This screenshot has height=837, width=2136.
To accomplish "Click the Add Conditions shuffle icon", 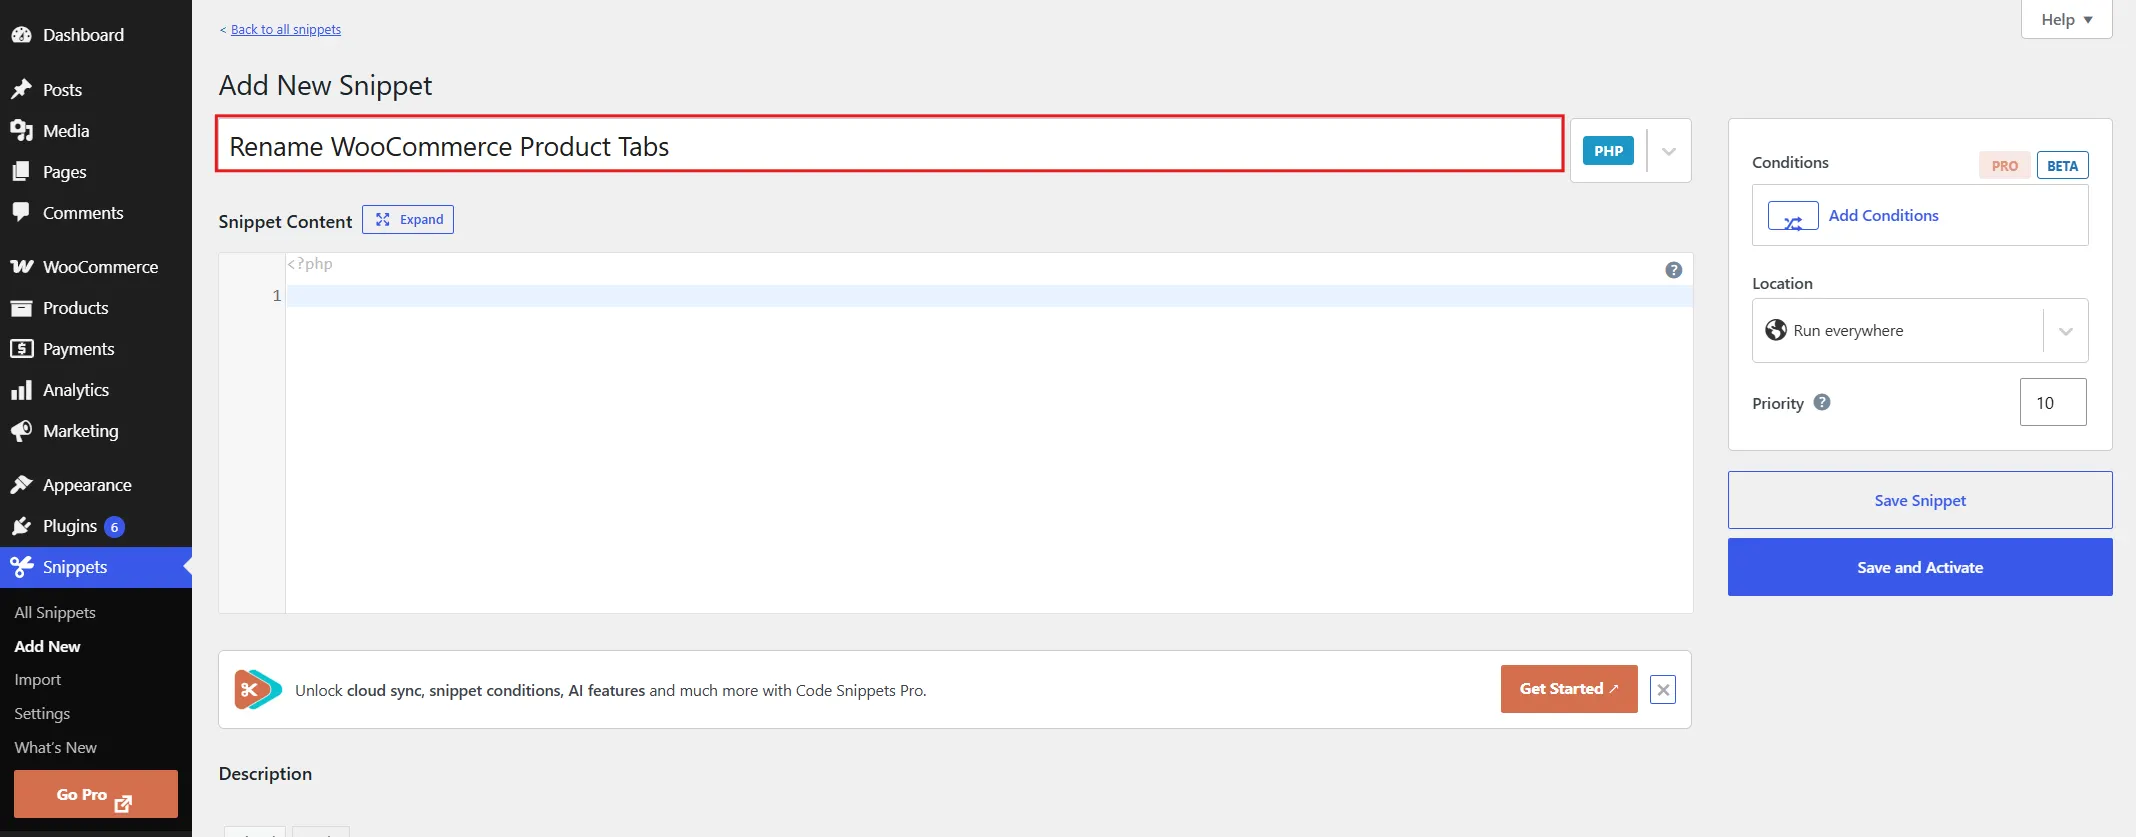I will click(1793, 216).
